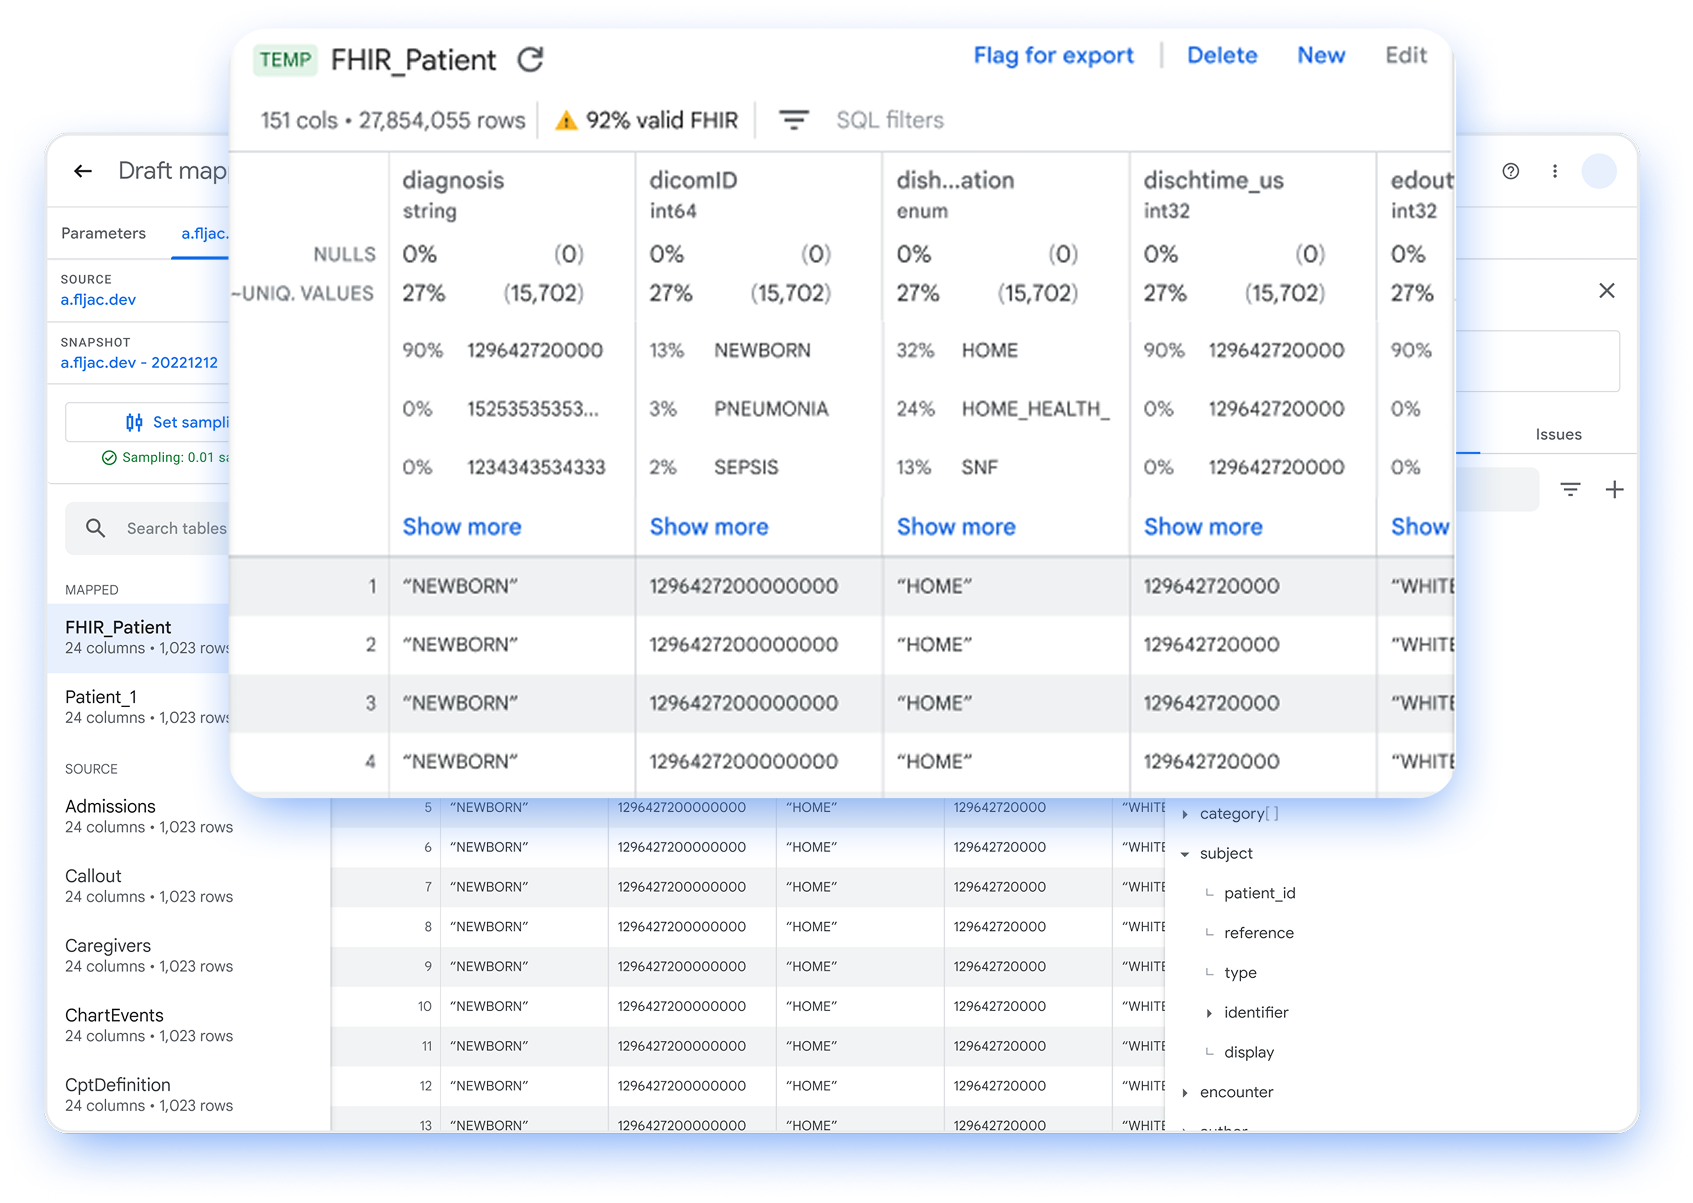Click the text input box in right panel
This screenshot has height=1203, width=1693.
pos(1537,361)
